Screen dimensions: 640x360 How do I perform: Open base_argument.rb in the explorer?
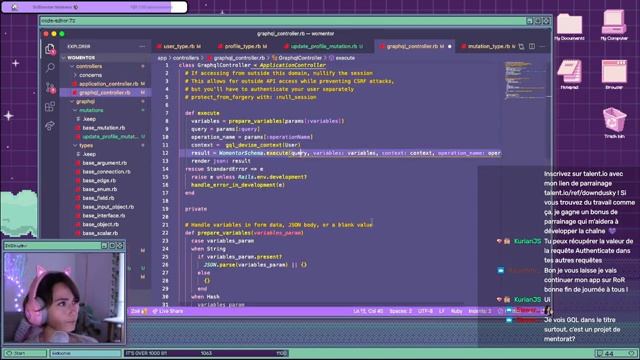(104, 163)
